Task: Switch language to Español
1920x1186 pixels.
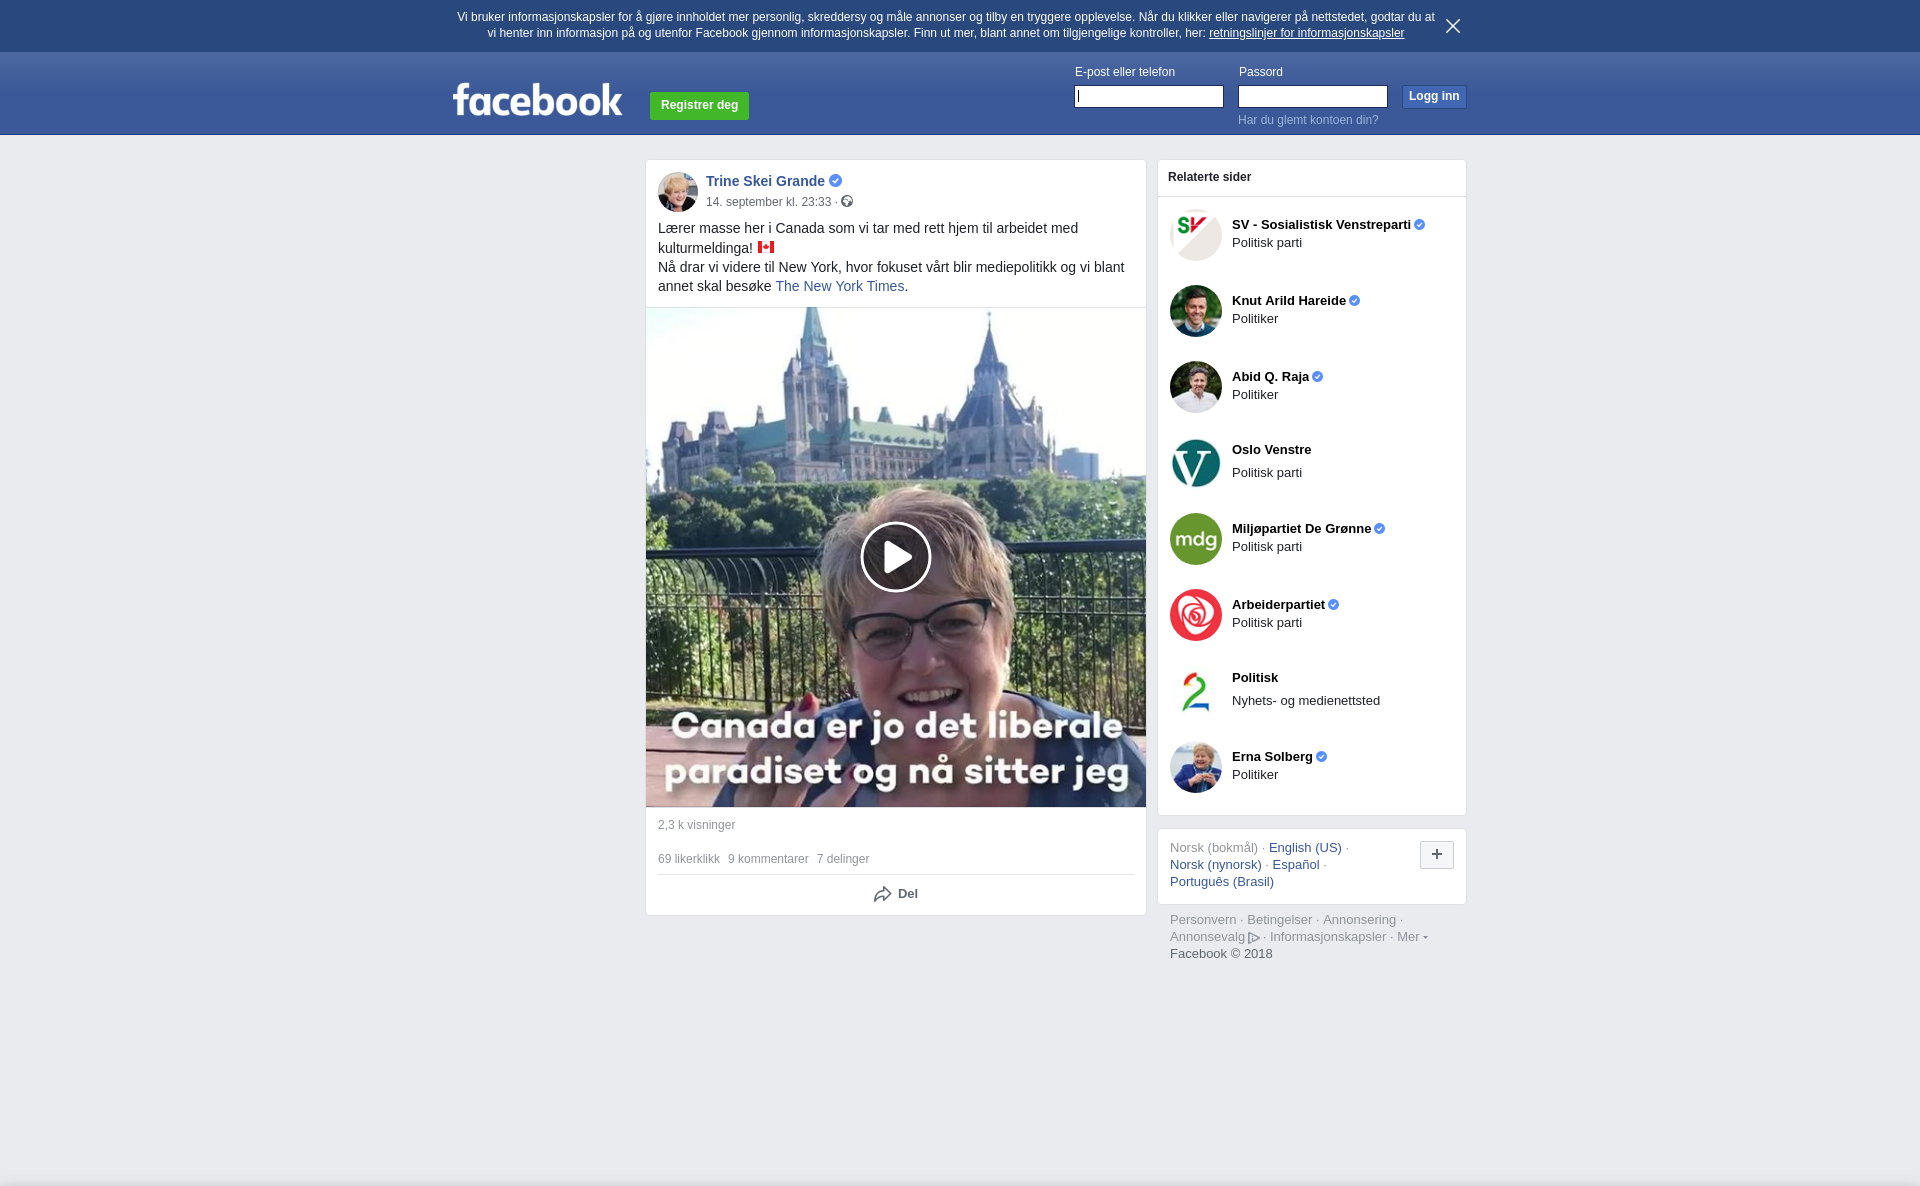Action: (1296, 865)
